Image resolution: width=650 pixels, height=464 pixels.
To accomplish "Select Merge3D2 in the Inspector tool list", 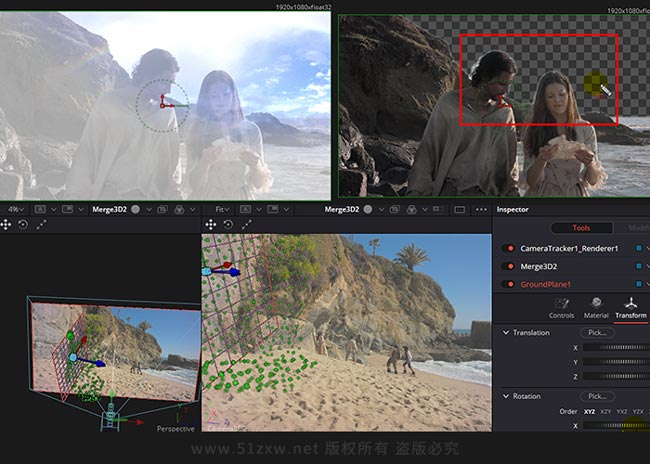I will coord(538,266).
